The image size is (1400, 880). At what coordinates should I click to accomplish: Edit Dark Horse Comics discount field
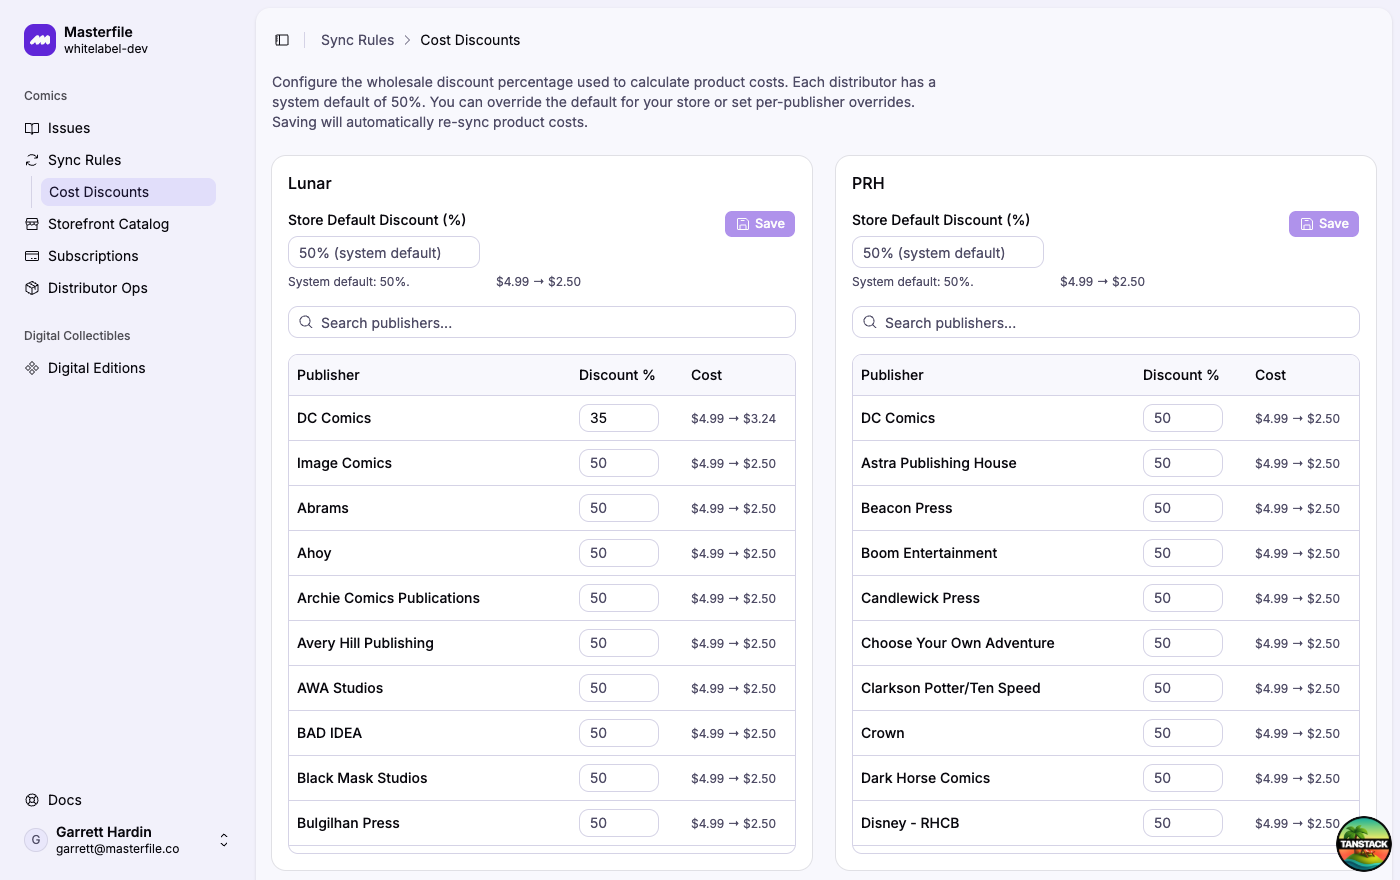coord(1183,778)
